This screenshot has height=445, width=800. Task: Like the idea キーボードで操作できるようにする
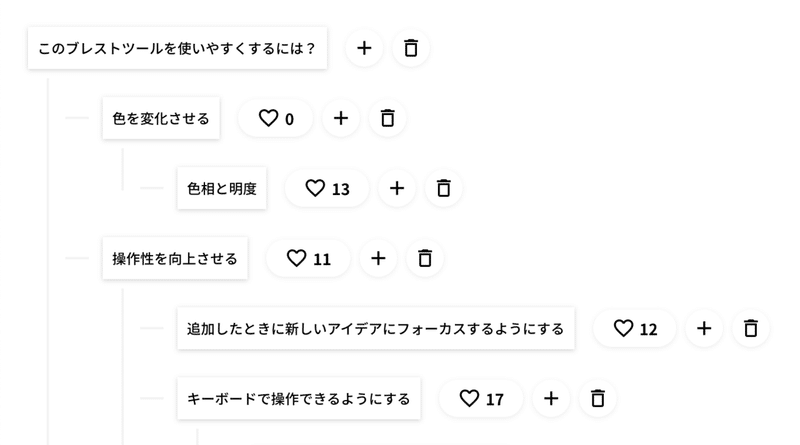click(x=481, y=398)
